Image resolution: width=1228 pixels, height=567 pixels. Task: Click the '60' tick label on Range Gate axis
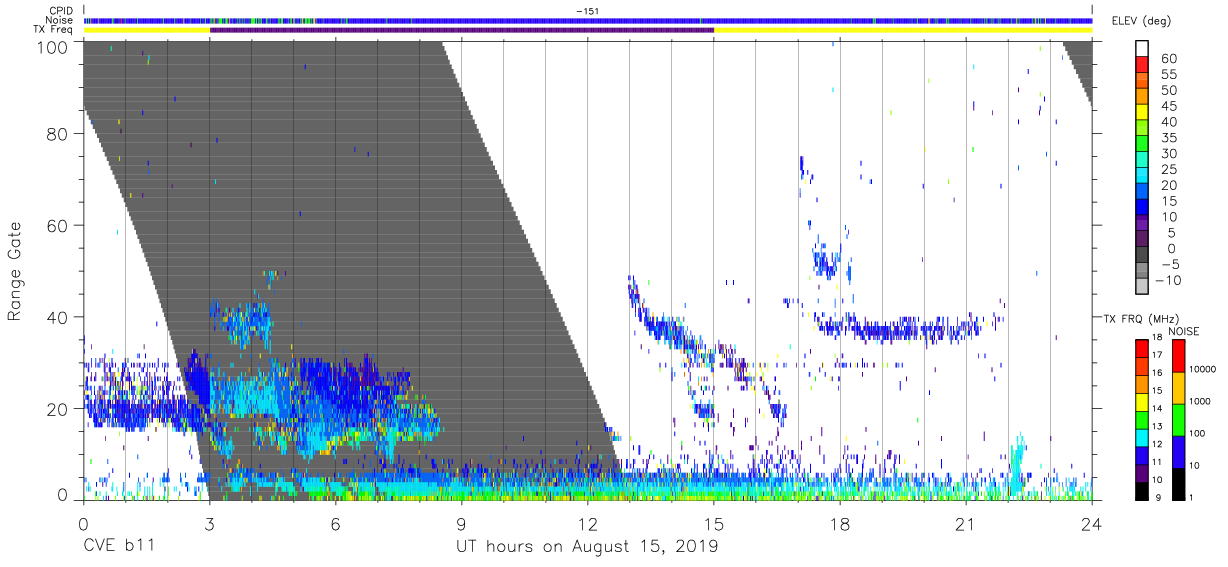57,225
